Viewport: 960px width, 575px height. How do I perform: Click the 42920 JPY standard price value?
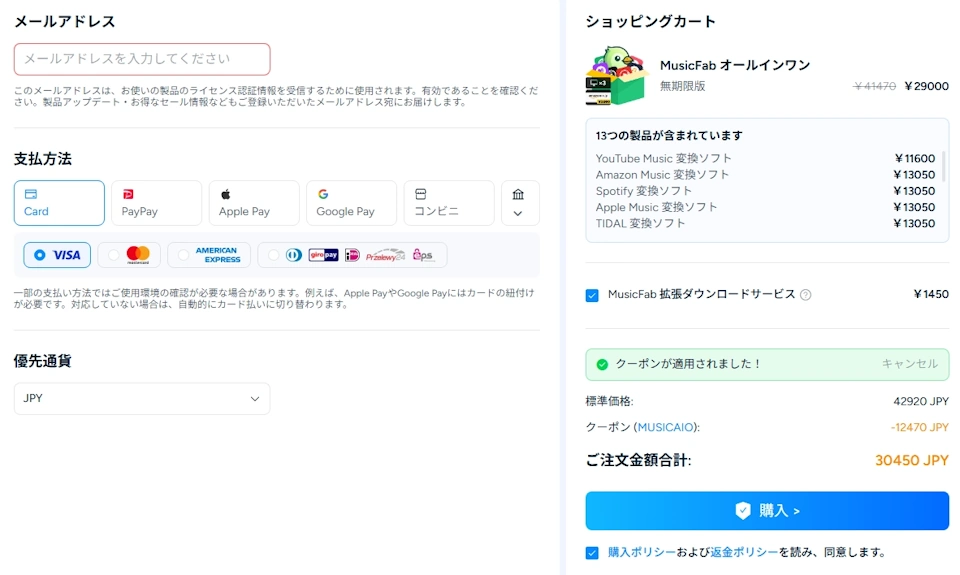point(921,402)
